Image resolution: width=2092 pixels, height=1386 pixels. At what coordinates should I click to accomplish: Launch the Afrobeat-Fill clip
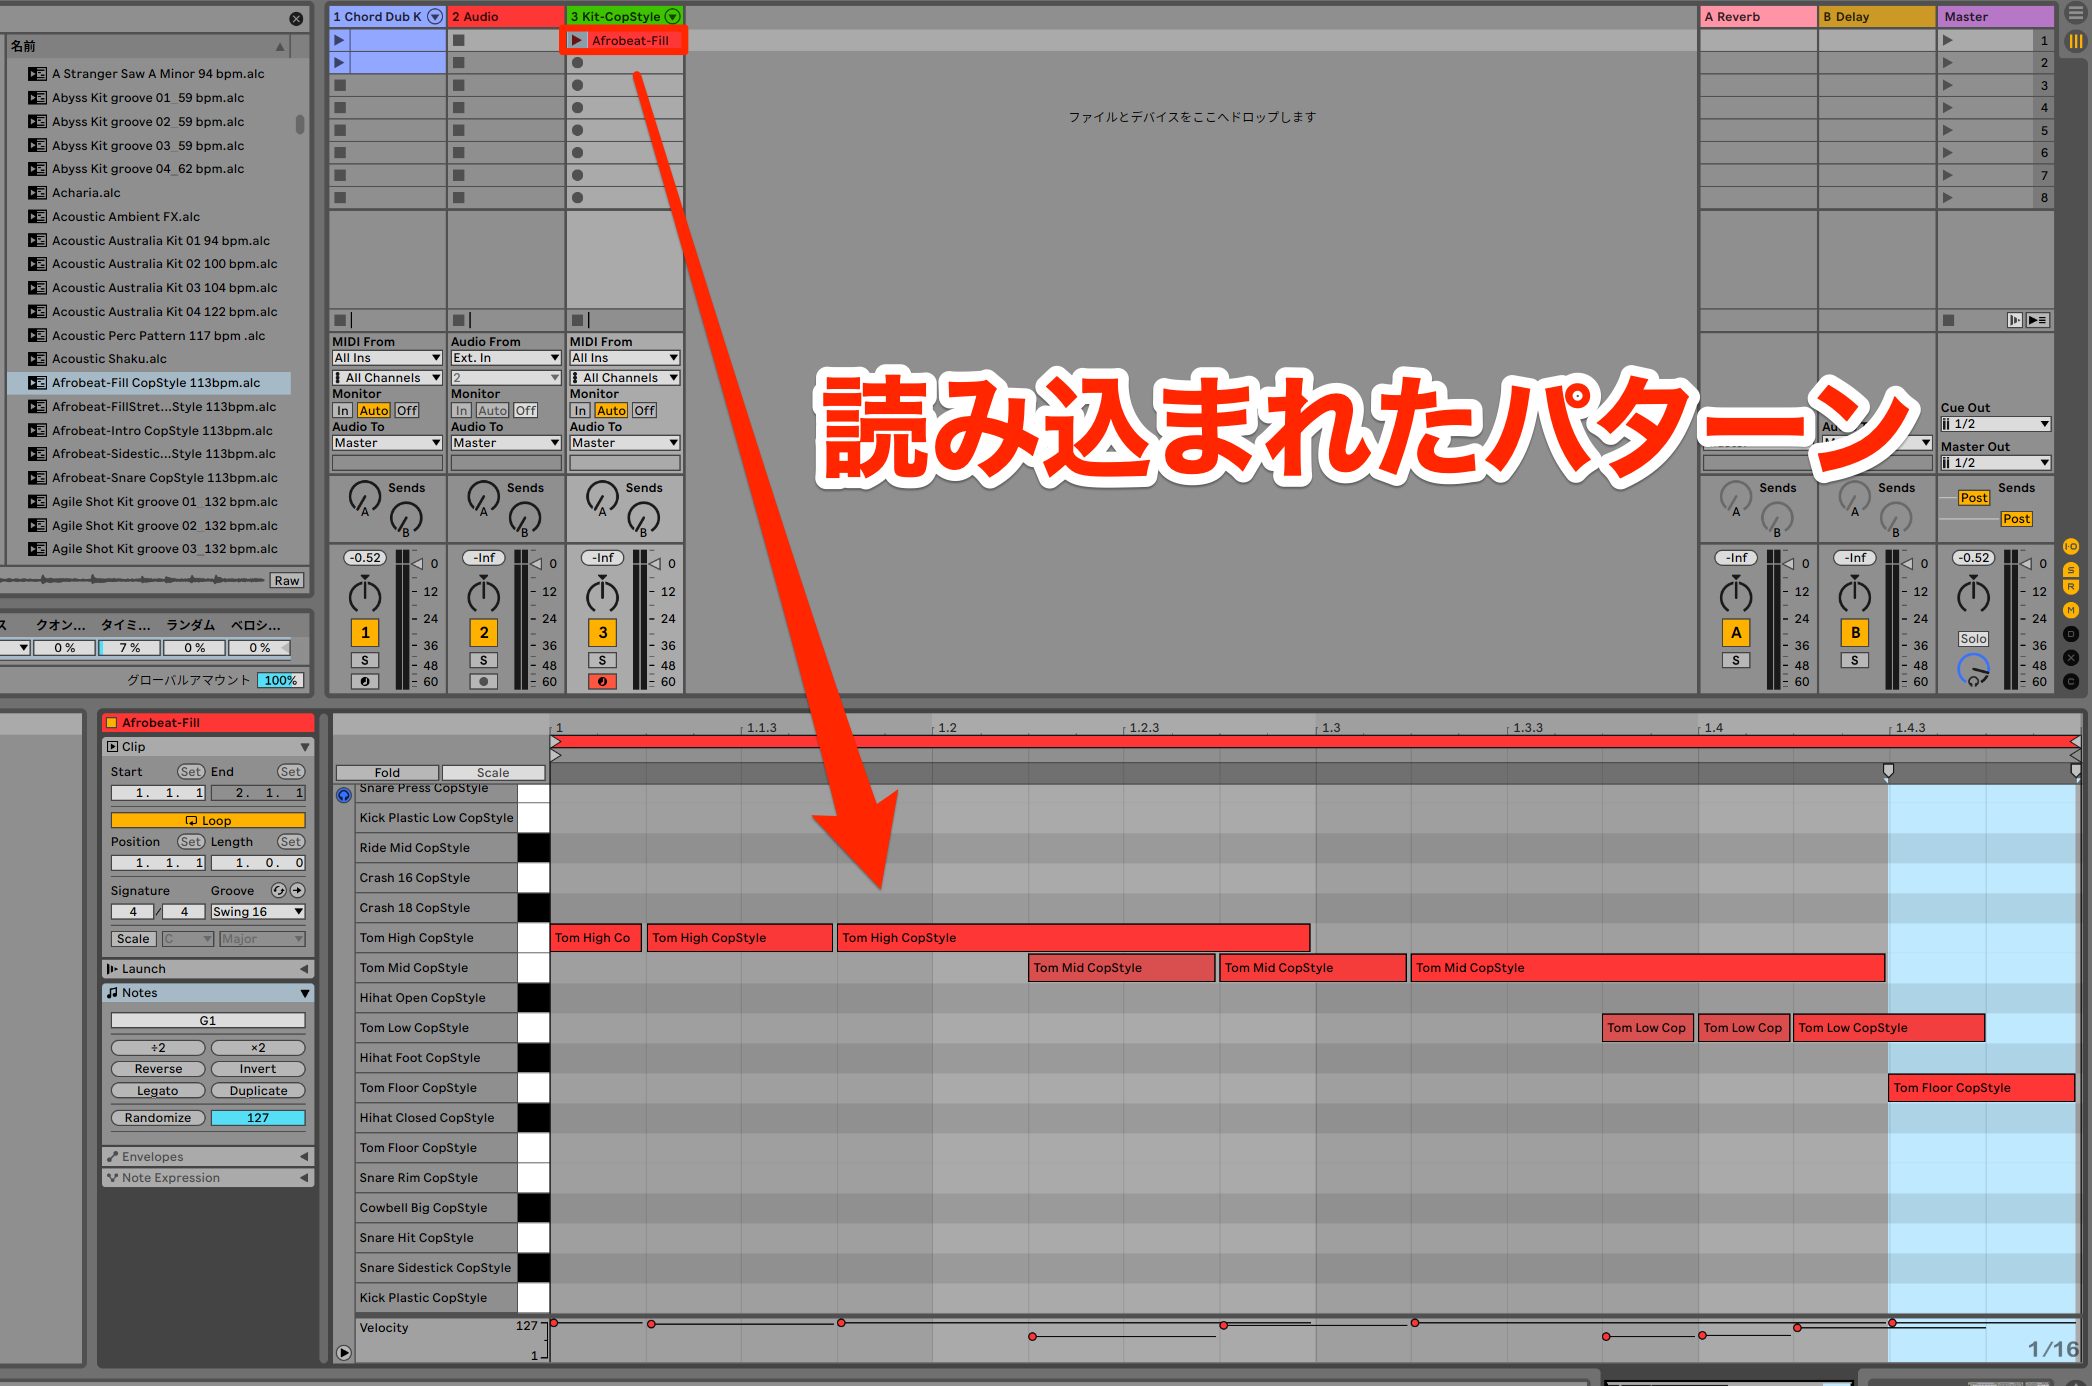point(577,41)
